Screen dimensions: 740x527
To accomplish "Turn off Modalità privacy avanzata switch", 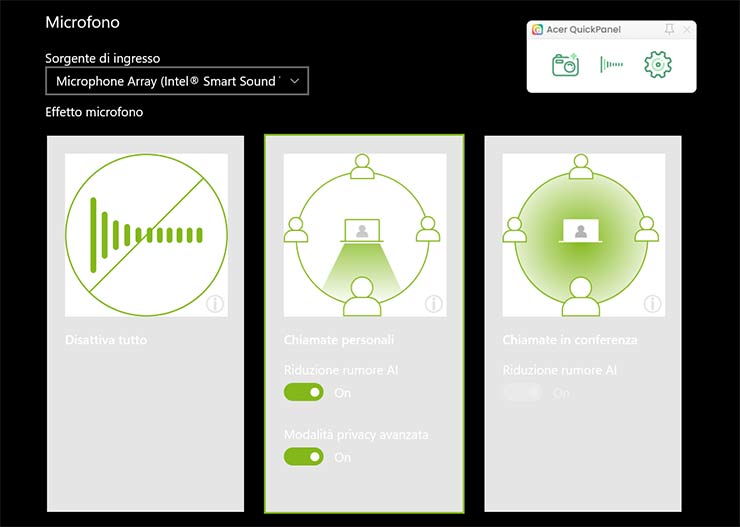I will (x=304, y=457).
